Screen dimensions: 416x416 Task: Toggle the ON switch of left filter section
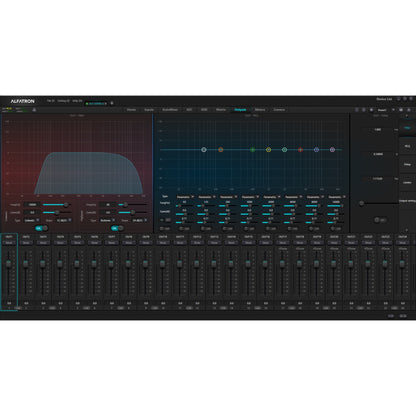tap(42, 228)
